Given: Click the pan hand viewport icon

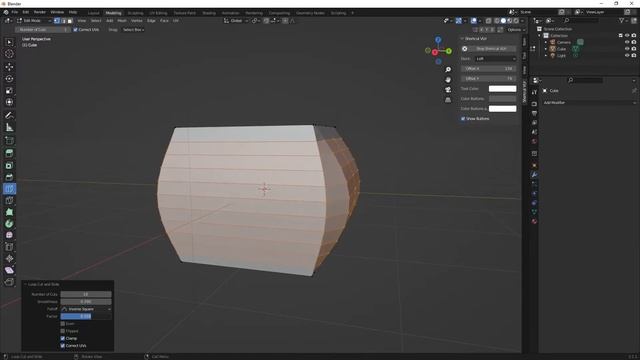Looking at the screenshot, I should pos(448,80).
